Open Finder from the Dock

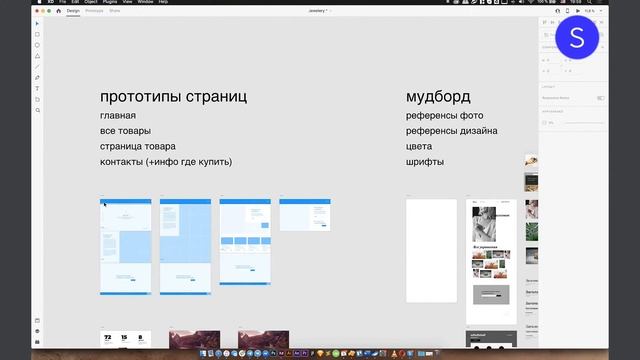coord(203,353)
